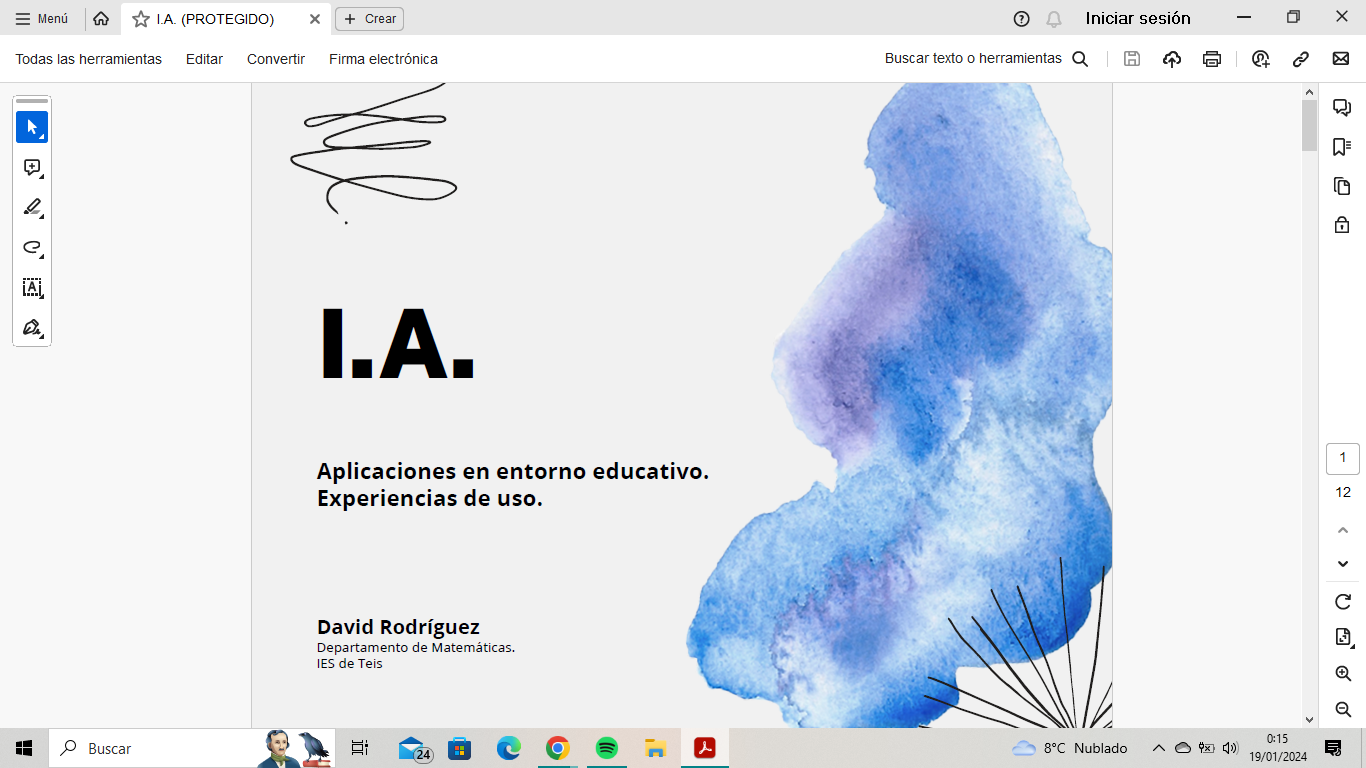Star the I.A. document tab
This screenshot has height=768, width=1366.
(141, 19)
